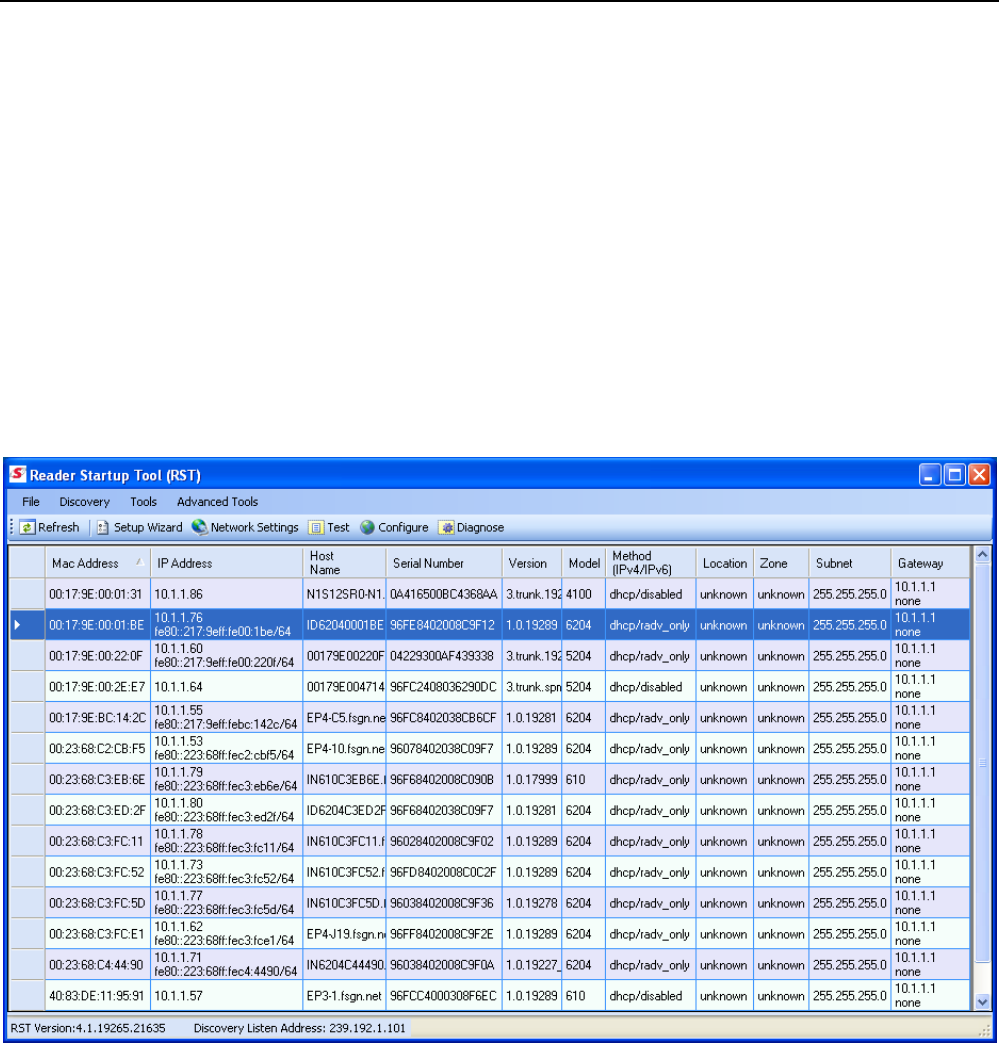Click the Zone column header
The width and height of the screenshot is (999, 1043).
pos(782,563)
